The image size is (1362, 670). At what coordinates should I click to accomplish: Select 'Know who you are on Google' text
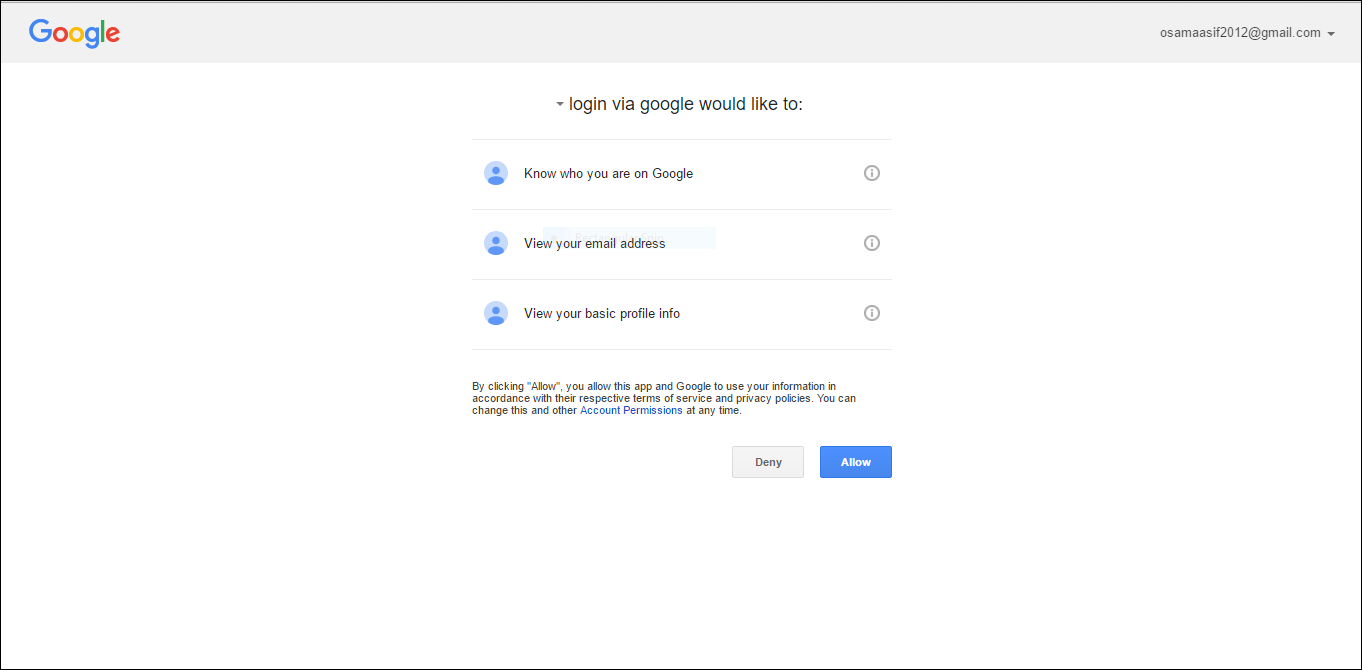tap(608, 173)
